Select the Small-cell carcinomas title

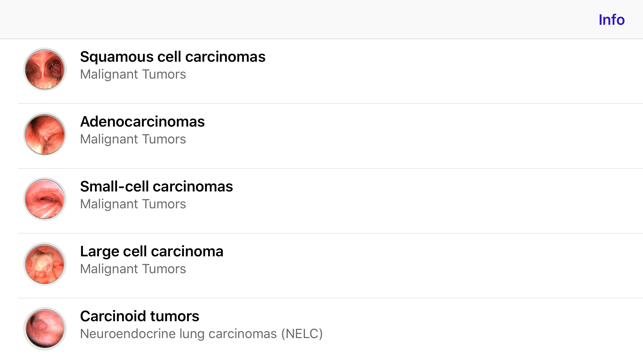156,186
